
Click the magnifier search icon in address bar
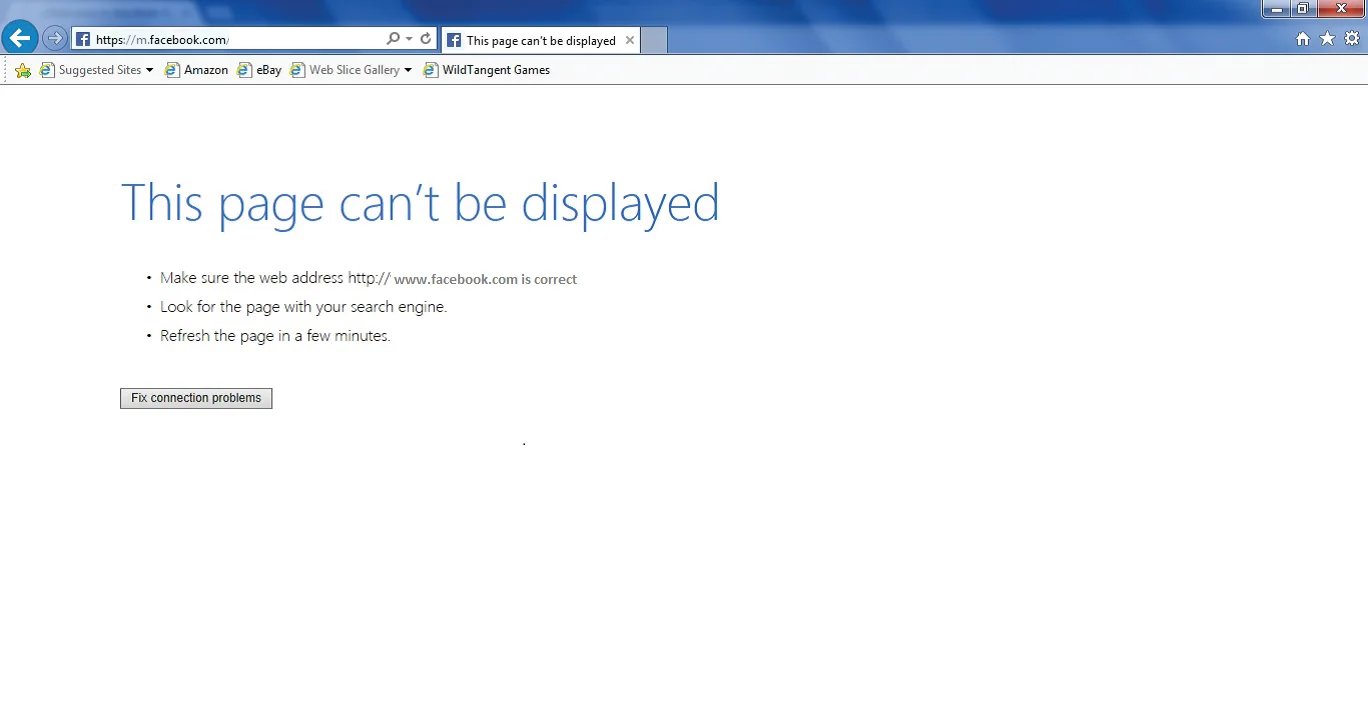pyautogui.click(x=393, y=39)
